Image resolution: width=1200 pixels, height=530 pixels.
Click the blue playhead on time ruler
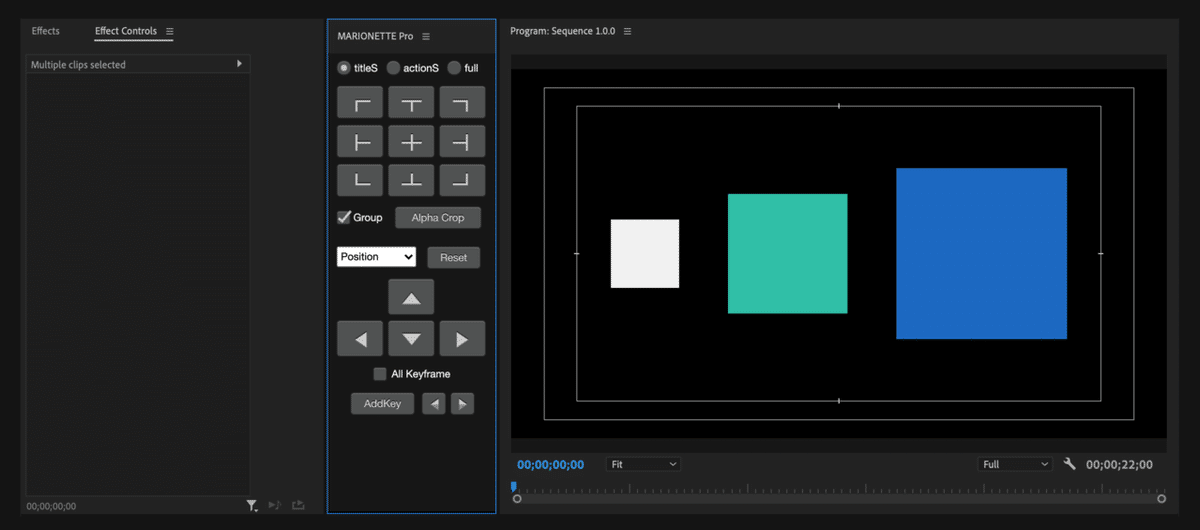[x=514, y=487]
